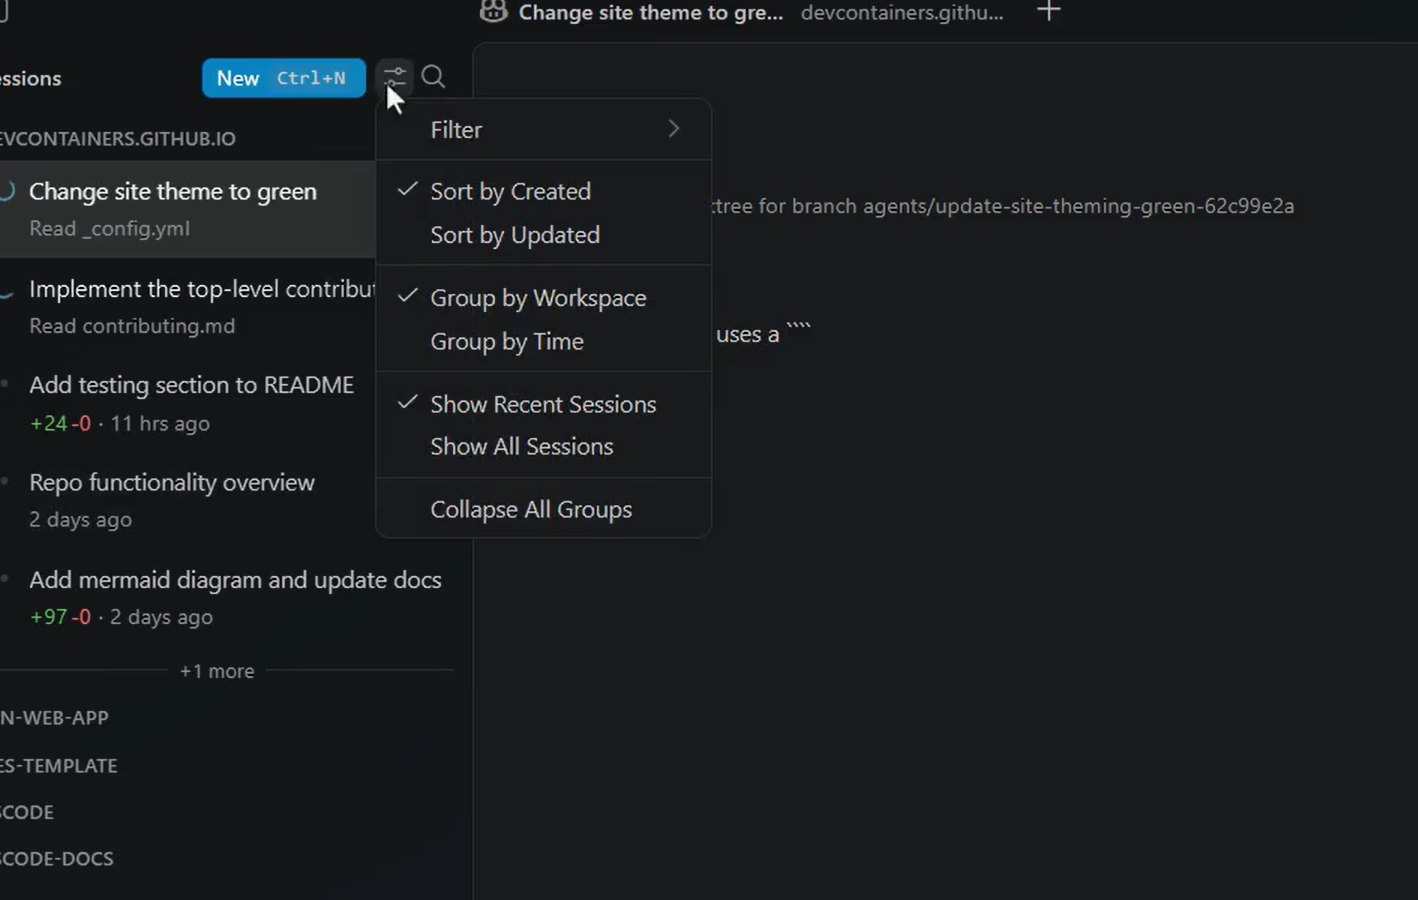The width and height of the screenshot is (1418, 900).
Task: Open the Repo functionality overview session
Action: click(187, 500)
